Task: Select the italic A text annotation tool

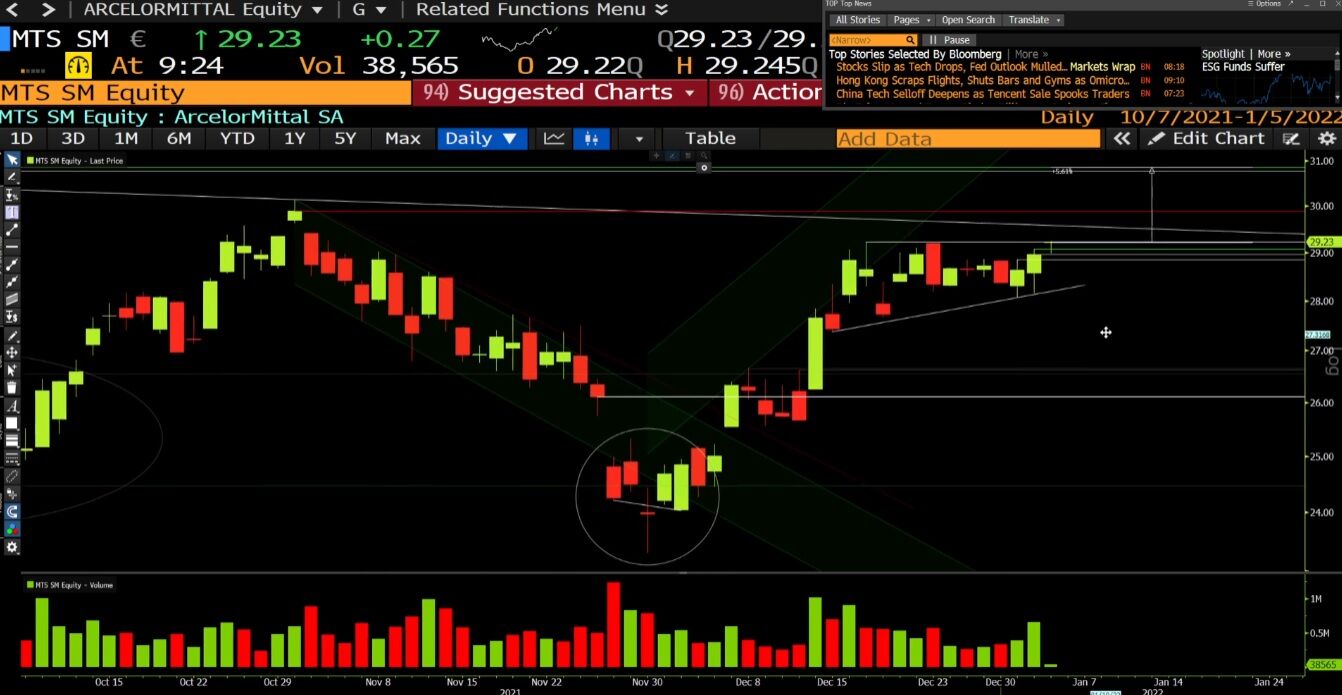Action: click(x=12, y=405)
